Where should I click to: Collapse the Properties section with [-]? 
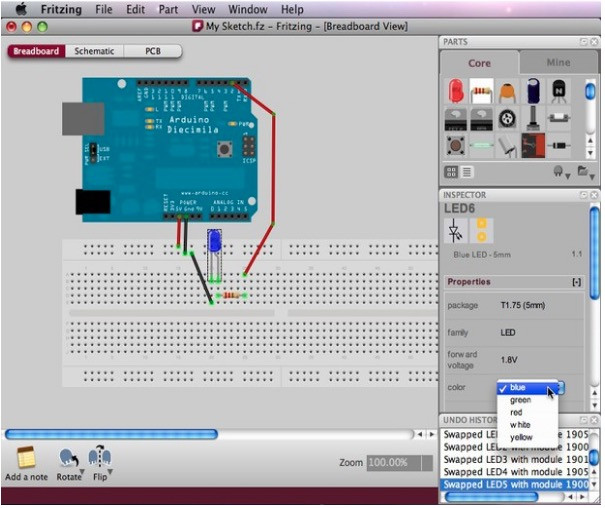(576, 282)
